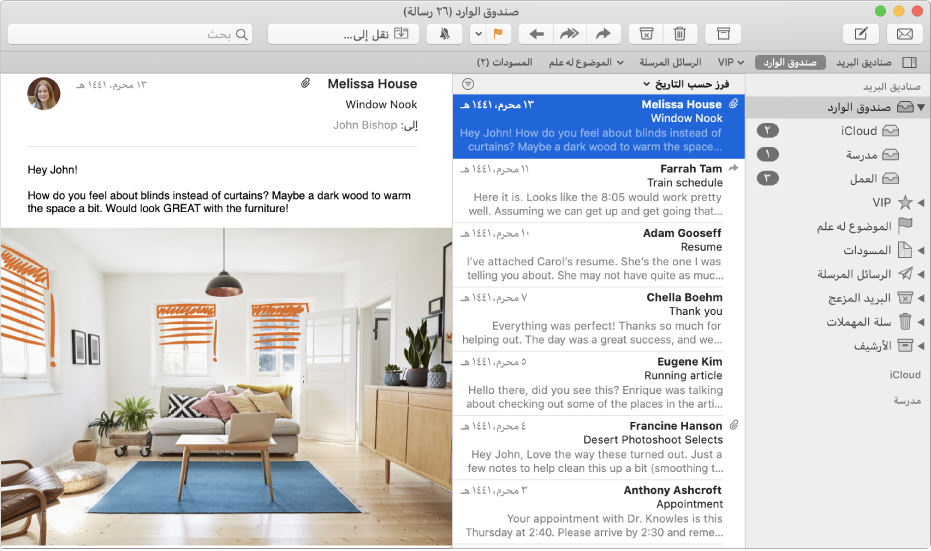Open Sort by Date dropdown
Viewport: 931px width, 551px height.
click(686, 84)
